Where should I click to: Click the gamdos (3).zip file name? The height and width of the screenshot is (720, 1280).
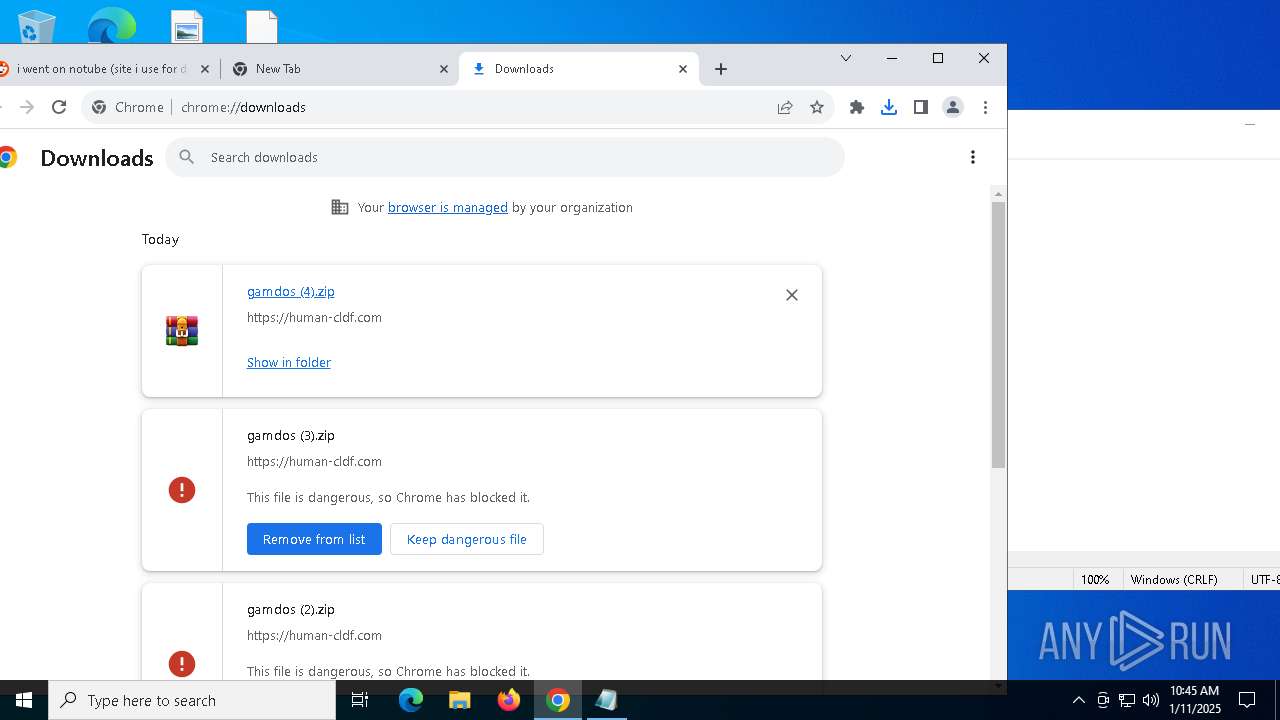coord(291,435)
